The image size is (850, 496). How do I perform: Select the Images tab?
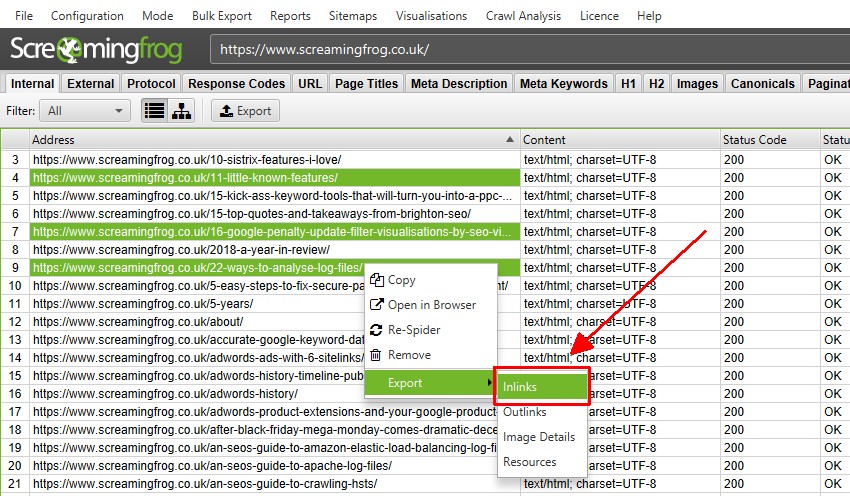[697, 83]
